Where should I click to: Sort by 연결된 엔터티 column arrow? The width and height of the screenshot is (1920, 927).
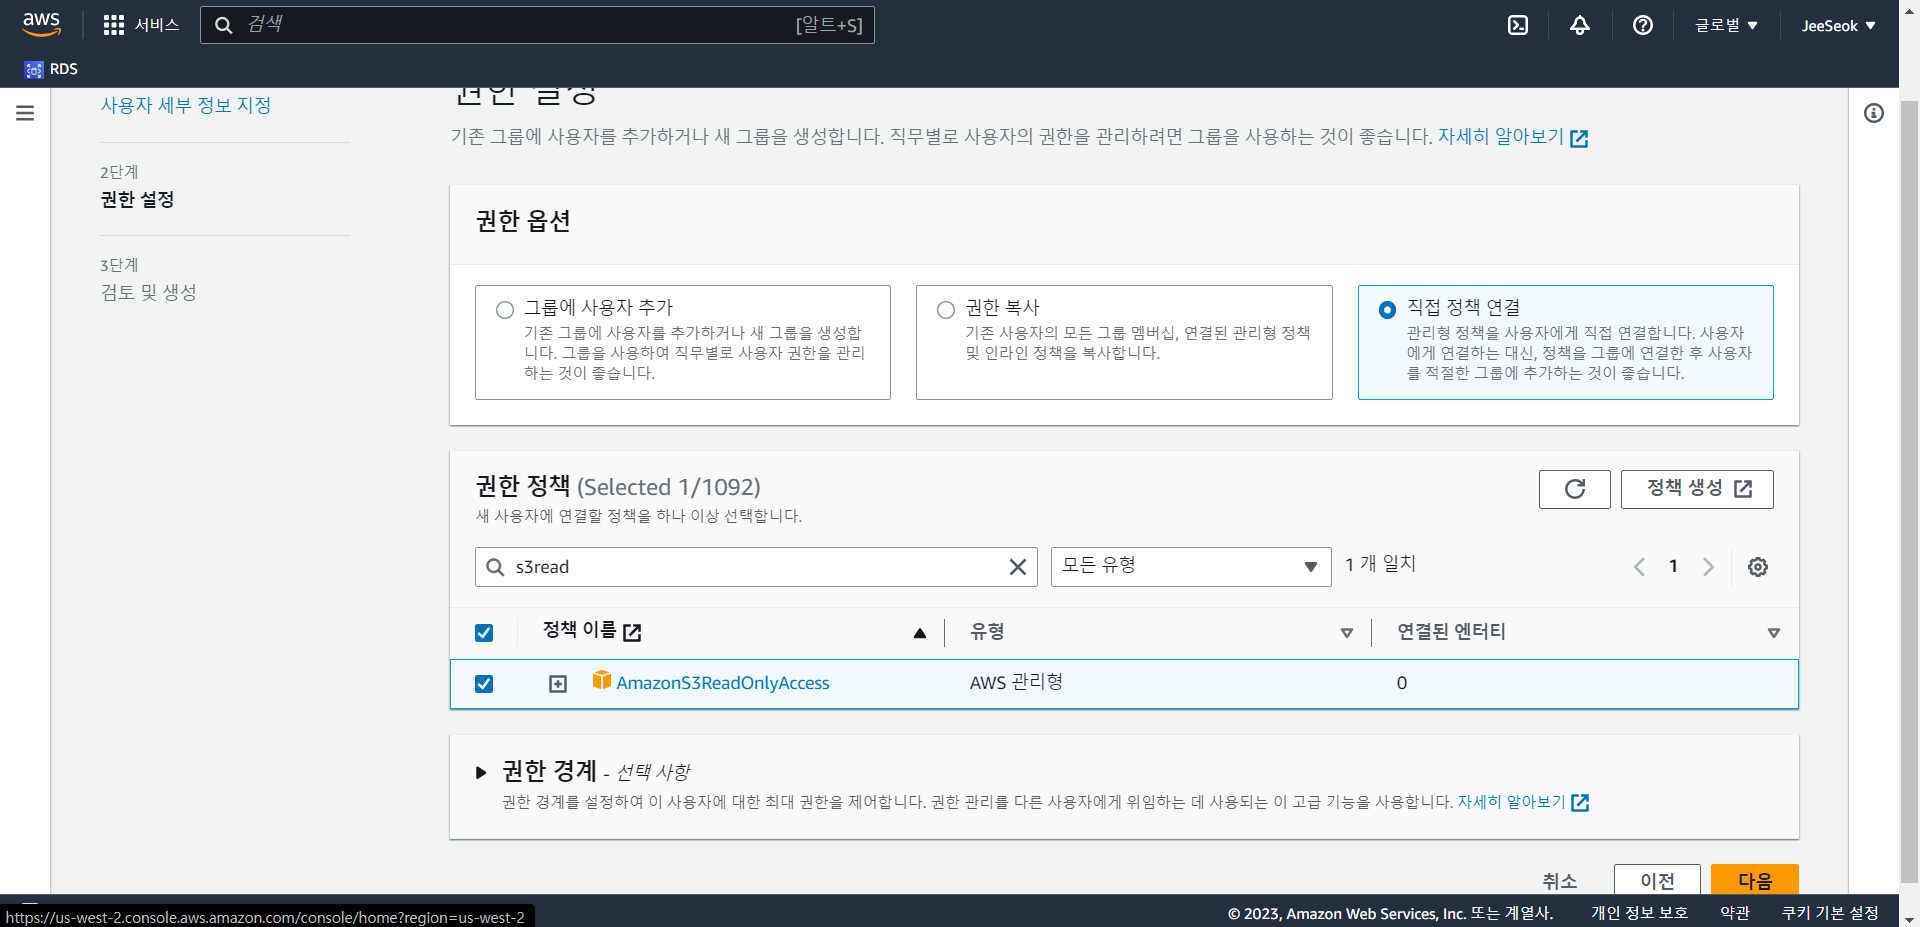pyautogui.click(x=1774, y=633)
